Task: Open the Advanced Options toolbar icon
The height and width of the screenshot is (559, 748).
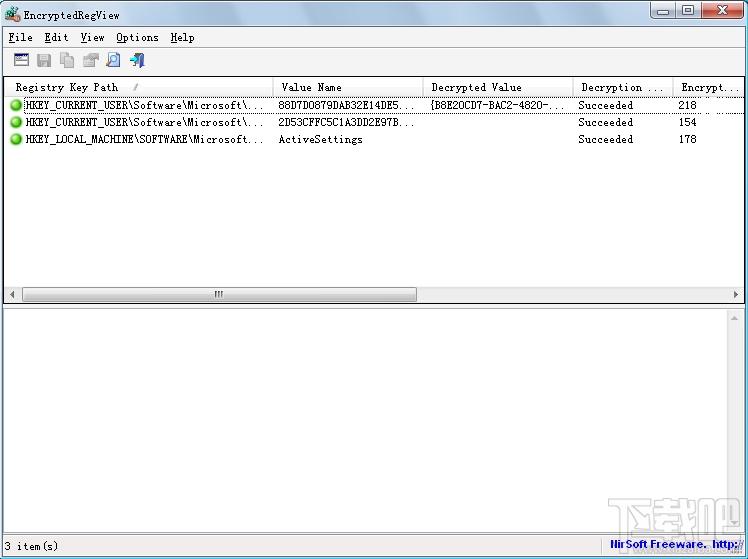Action: pyautogui.click(x=21, y=60)
